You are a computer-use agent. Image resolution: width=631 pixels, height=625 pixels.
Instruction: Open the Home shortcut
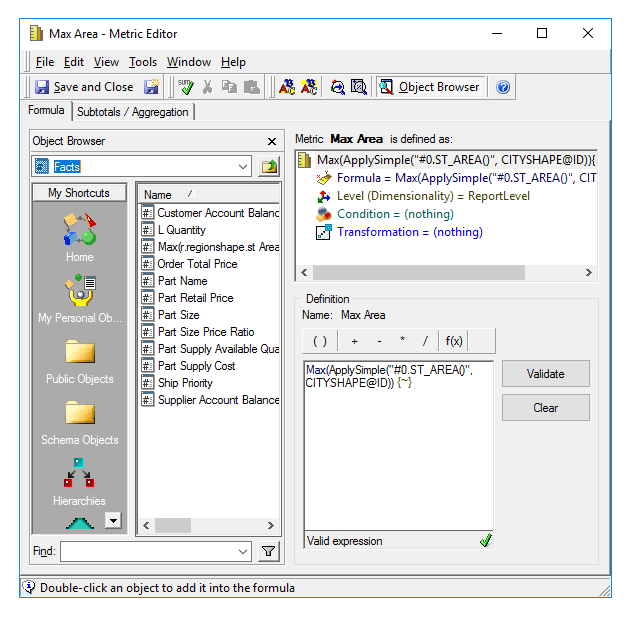point(80,237)
